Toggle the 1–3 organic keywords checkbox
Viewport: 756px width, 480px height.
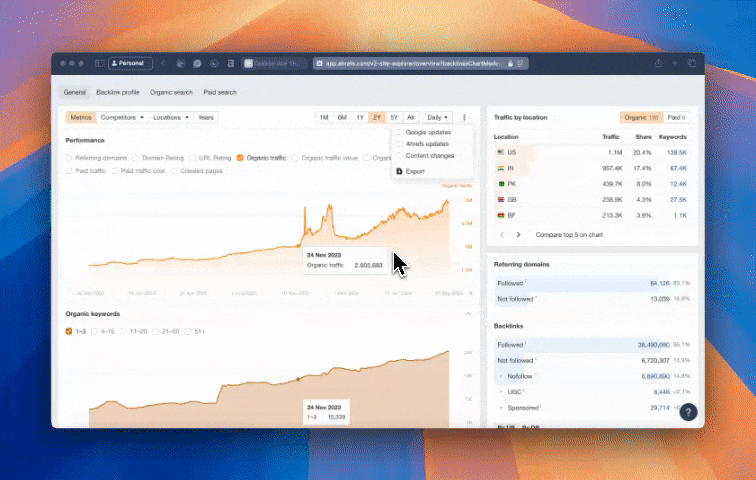pyautogui.click(x=68, y=331)
